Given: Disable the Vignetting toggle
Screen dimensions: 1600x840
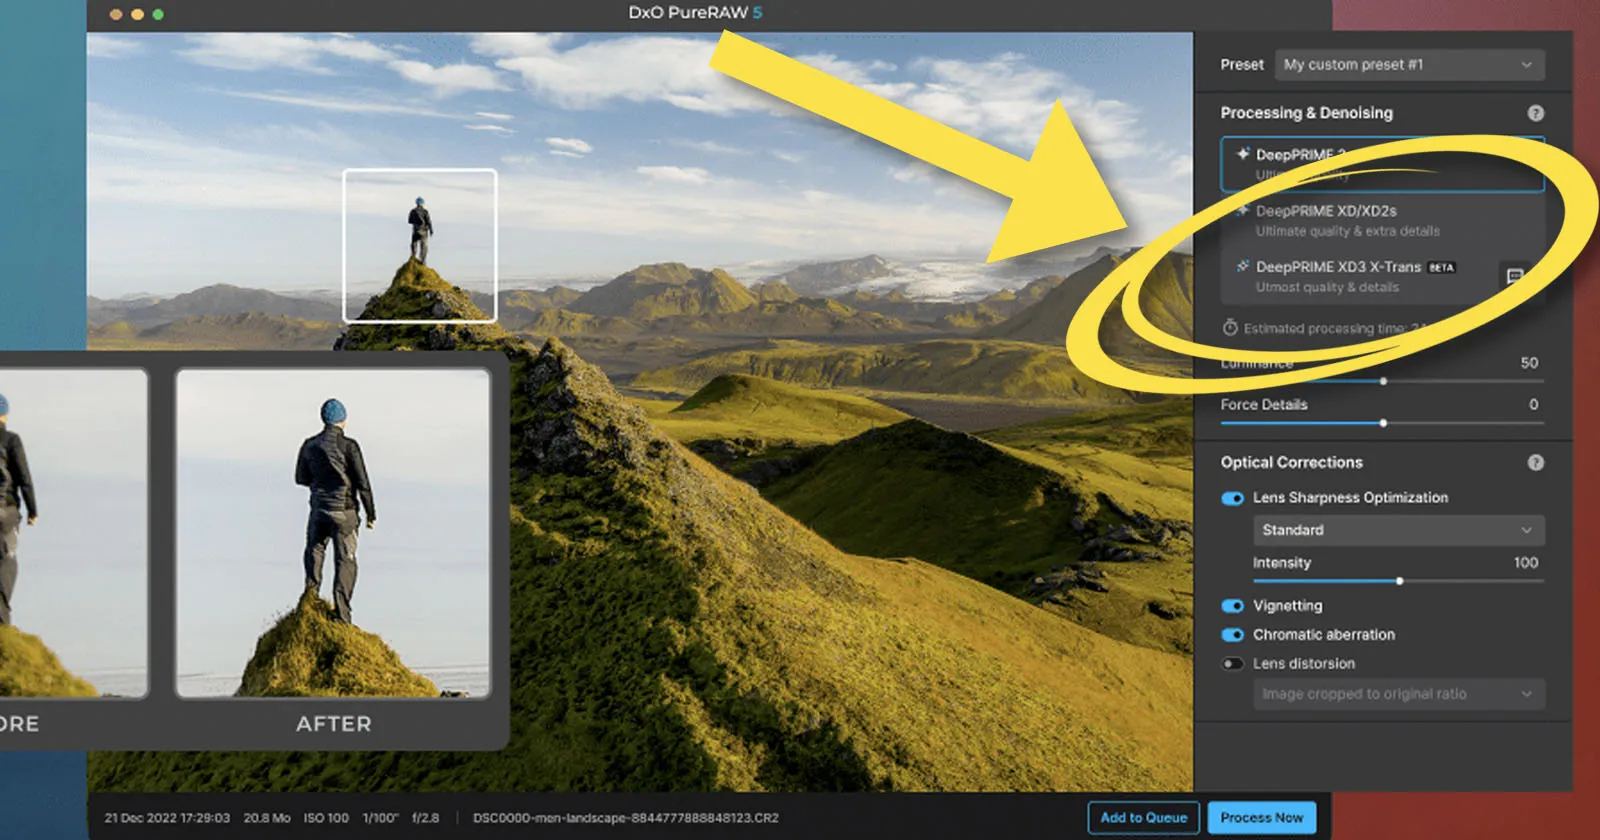Looking at the screenshot, I should 1232,606.
